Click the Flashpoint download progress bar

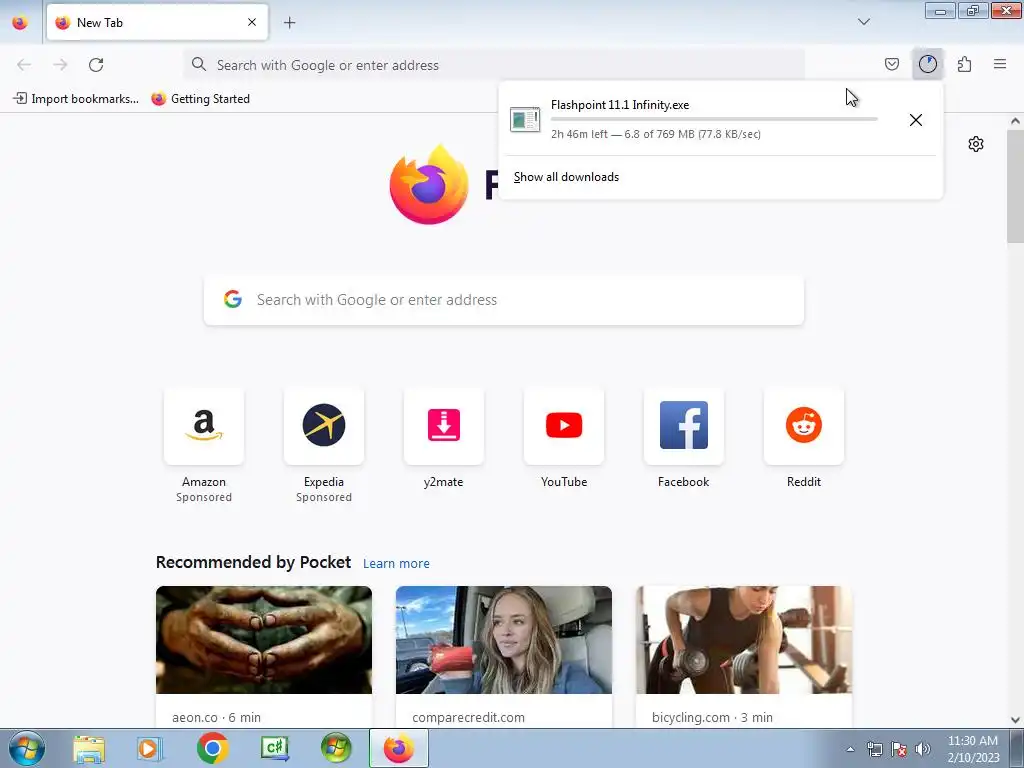(x=714, y=119)
